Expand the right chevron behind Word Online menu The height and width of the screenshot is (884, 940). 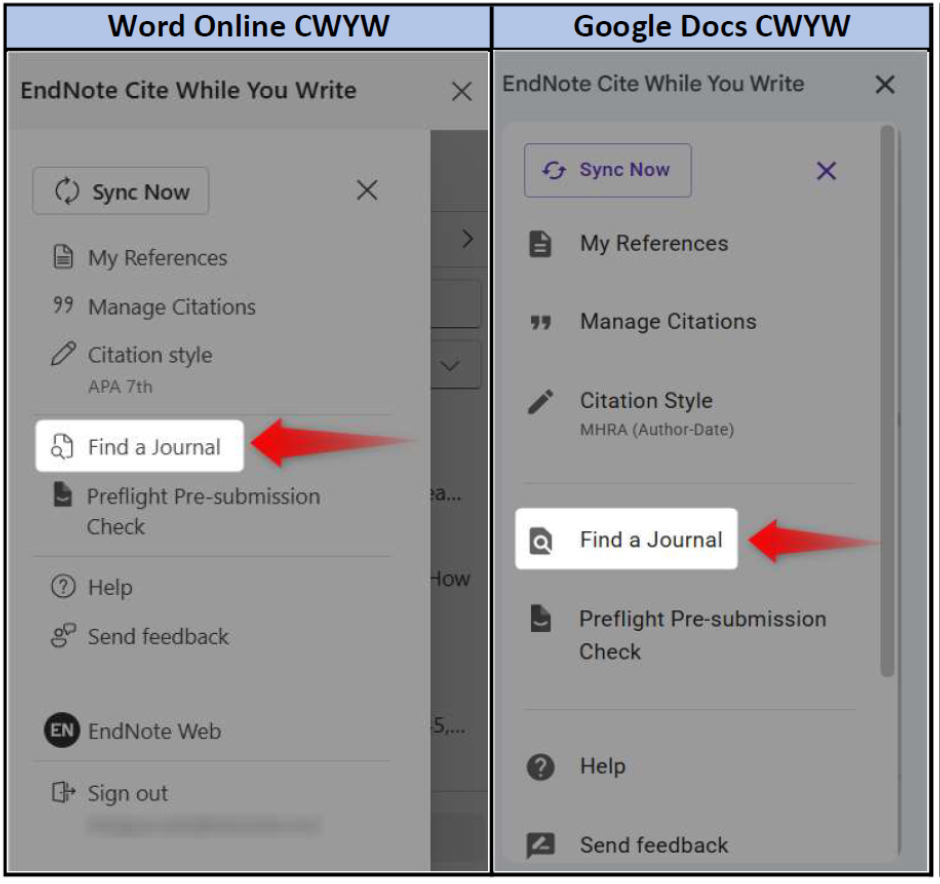(x=468, y=239)
